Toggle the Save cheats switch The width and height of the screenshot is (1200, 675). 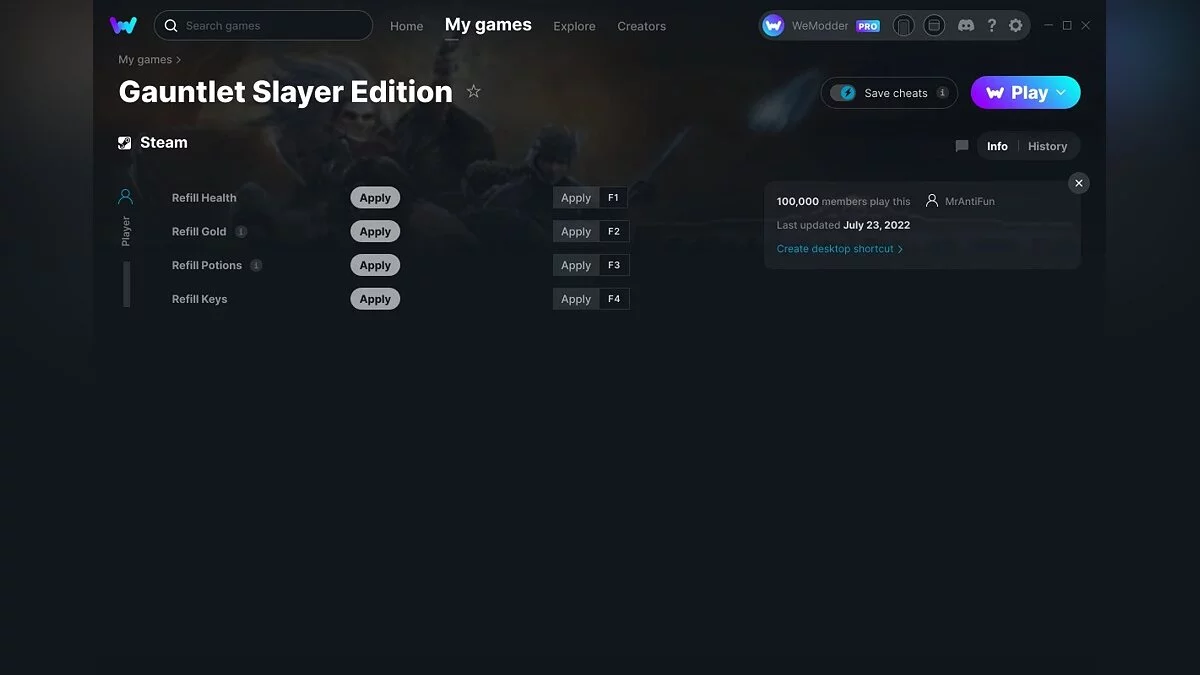tap(843, 93)
